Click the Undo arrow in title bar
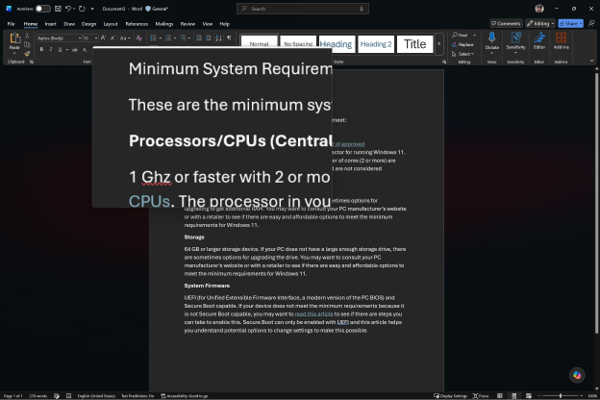The image size is (600, 400). 68,8
